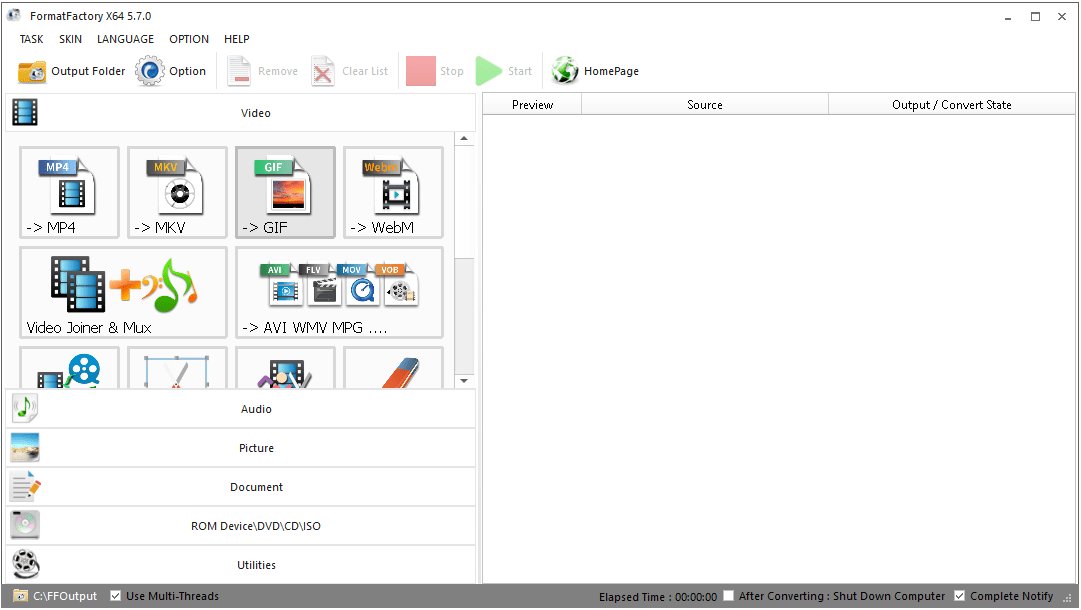Select the -> MKV conversion tile
The image size is (1081, 610).
pos(177,192)
